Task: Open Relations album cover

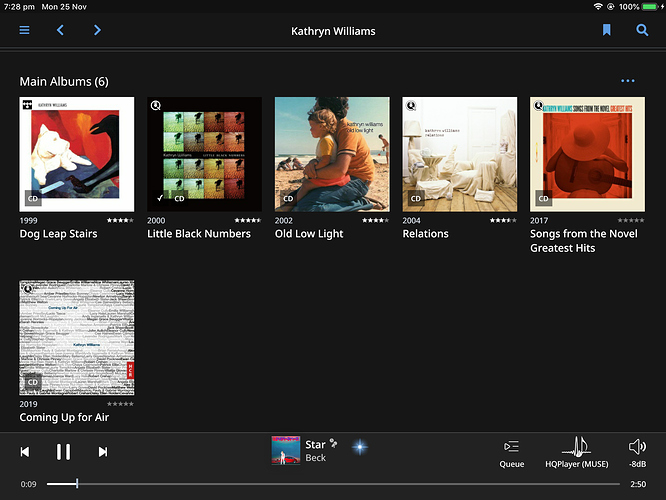Action: [x=460, y=154]
